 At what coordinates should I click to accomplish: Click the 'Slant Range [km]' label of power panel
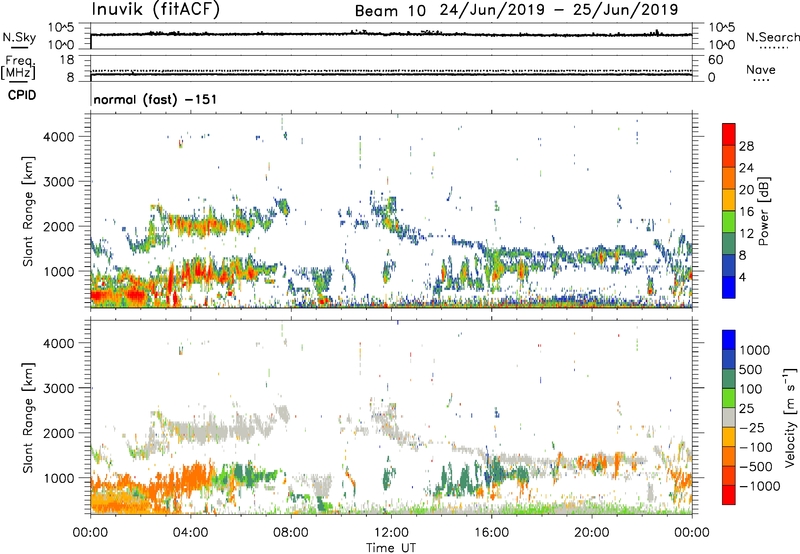[x=28, y=211]
